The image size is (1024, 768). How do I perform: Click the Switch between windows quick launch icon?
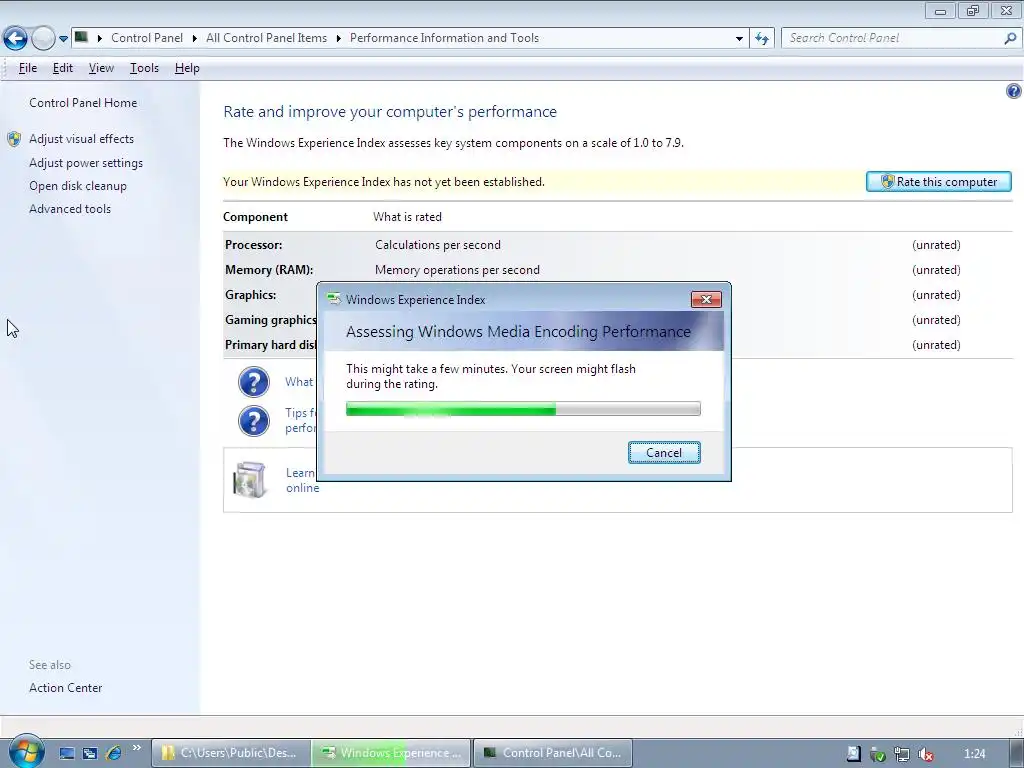tap(89, 753)
